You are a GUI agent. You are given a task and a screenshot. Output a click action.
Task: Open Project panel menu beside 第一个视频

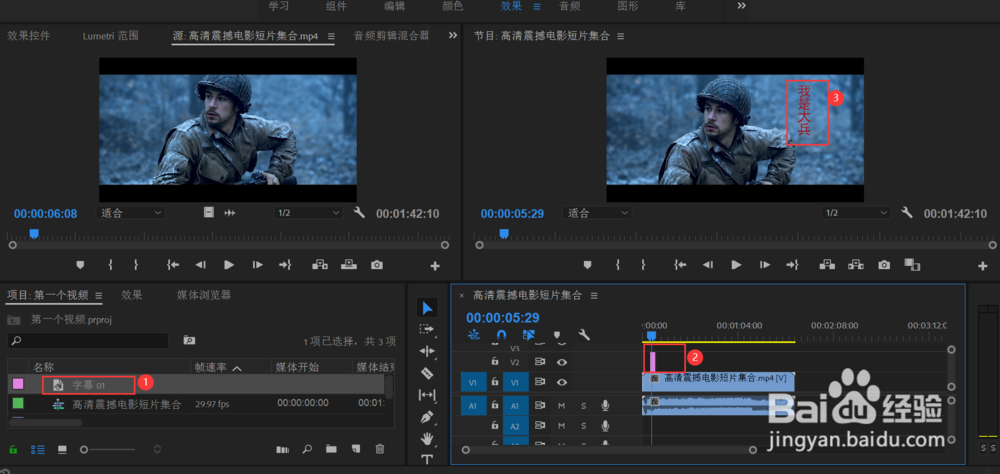[99, 295]
